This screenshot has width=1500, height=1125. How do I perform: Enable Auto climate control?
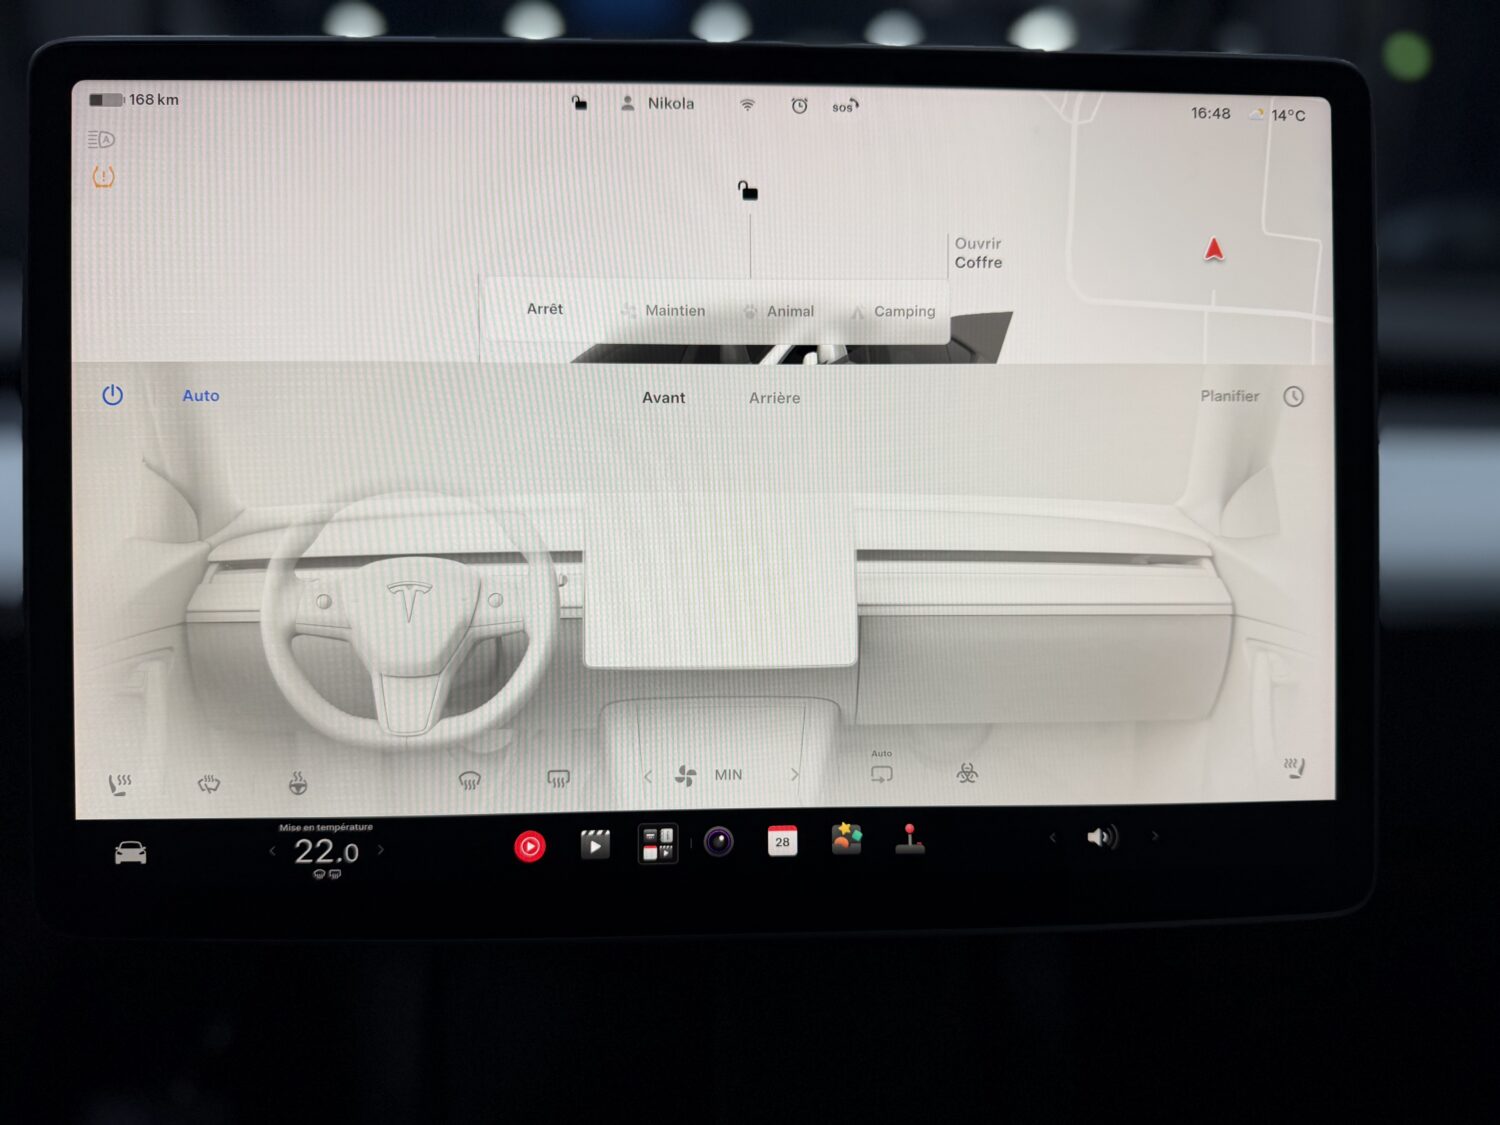click(x=200, y=396)
